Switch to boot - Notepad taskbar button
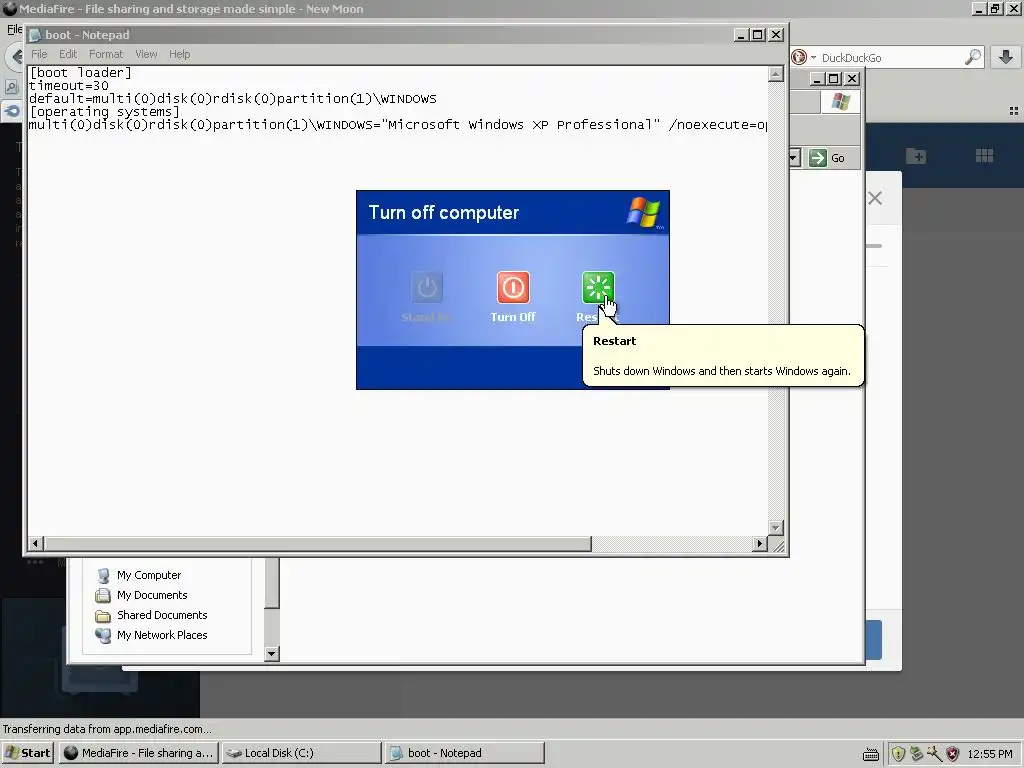The width and height of the screenshot is (1024, 768). pos(464,753)
